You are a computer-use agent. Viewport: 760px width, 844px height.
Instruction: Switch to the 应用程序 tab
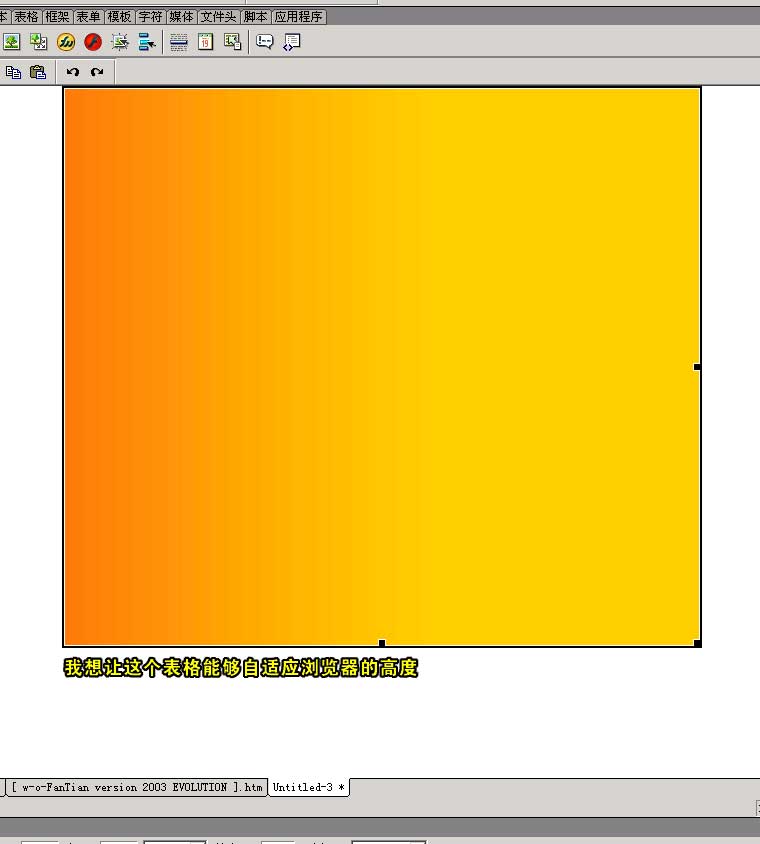click(298, 17)
